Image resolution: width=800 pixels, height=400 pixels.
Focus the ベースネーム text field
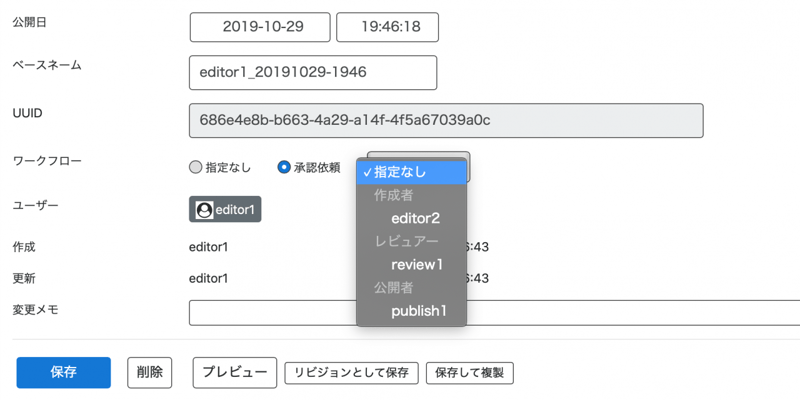(x=312, y=73)
